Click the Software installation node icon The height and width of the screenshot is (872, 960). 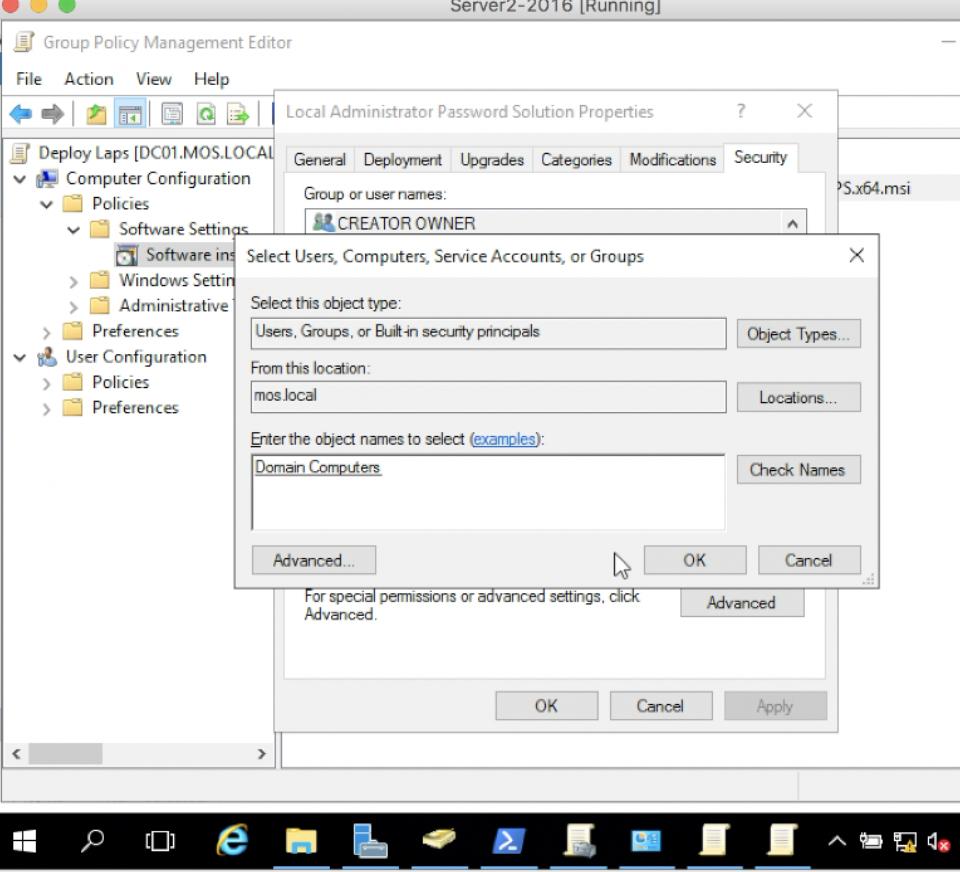click(127, 255)
